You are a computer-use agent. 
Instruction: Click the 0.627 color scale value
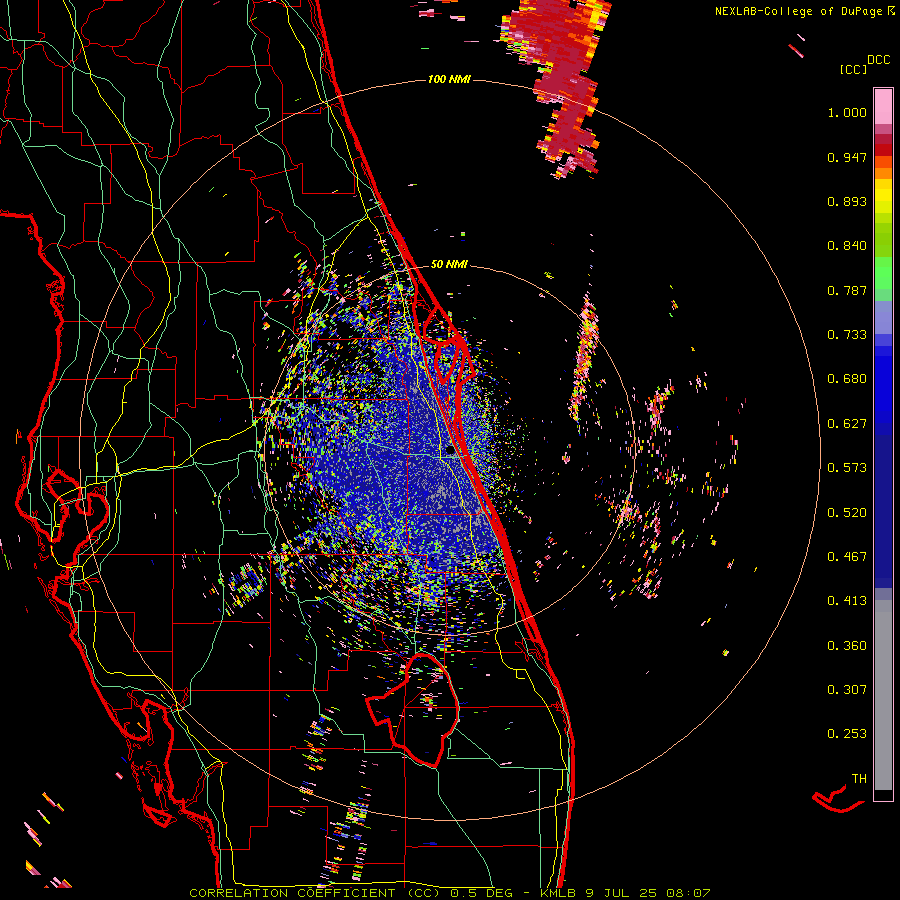847,424
